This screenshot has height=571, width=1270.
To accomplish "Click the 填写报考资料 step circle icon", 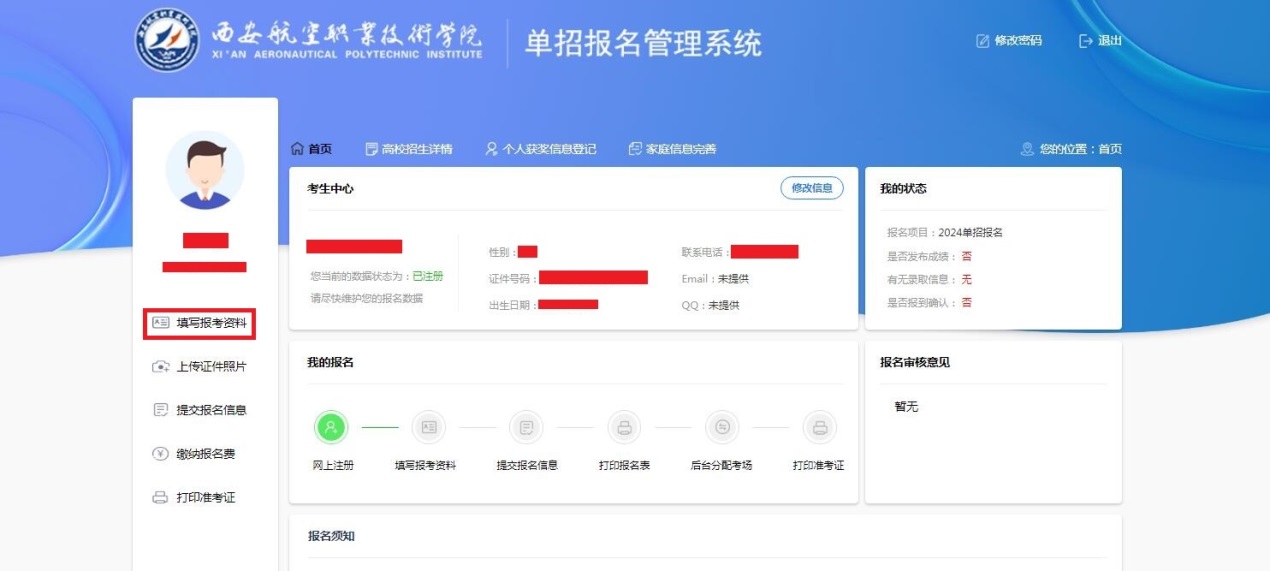I will [x=428, y=427].
